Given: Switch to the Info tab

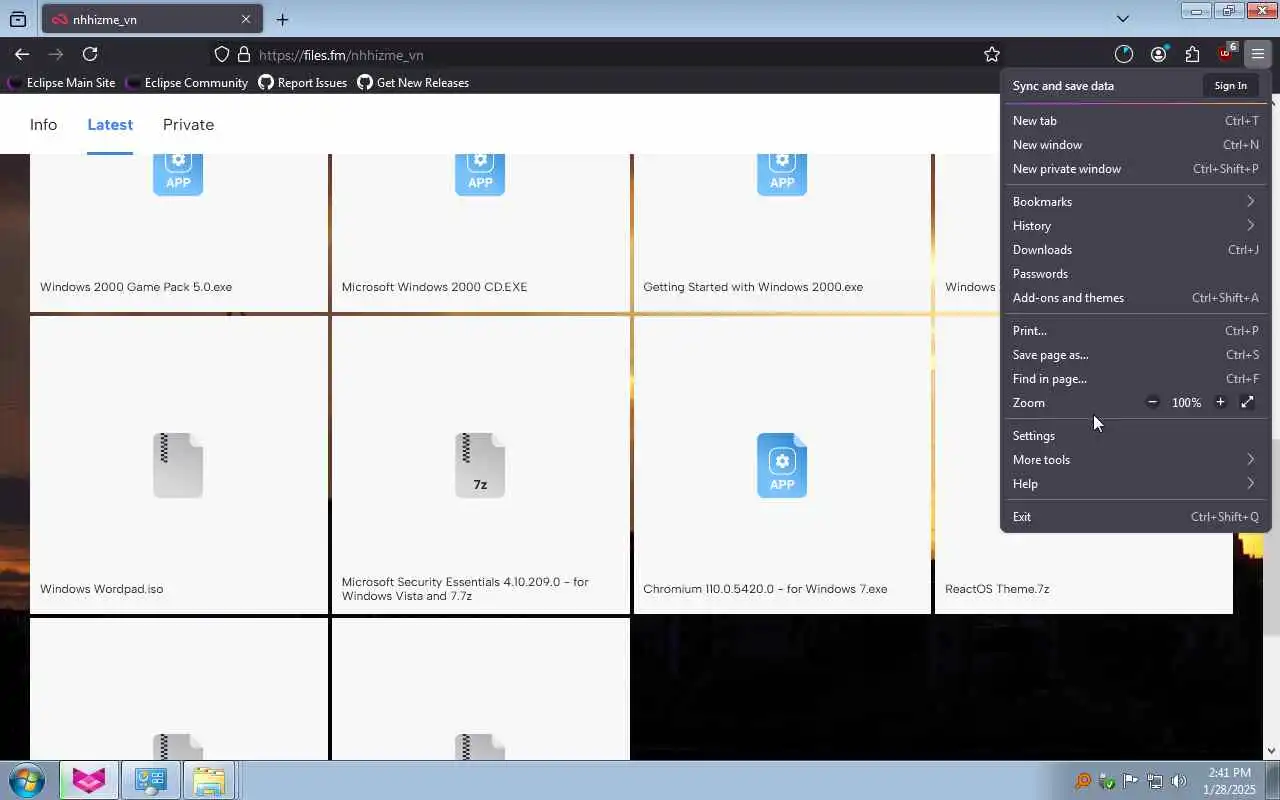Looking at the screenshot, I should 43,124.
